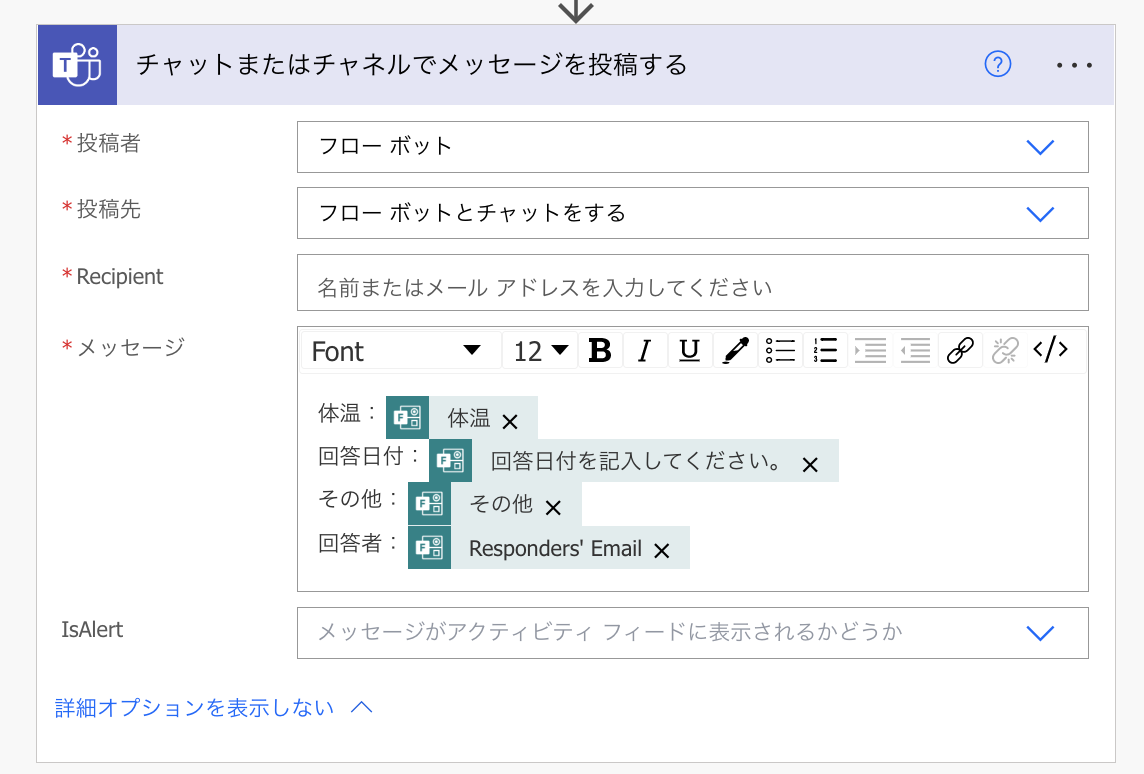The width and height of the screenshot is (1144, 774).
Task: Open the 投稿者 dropdown
Action: point(1040,146)
